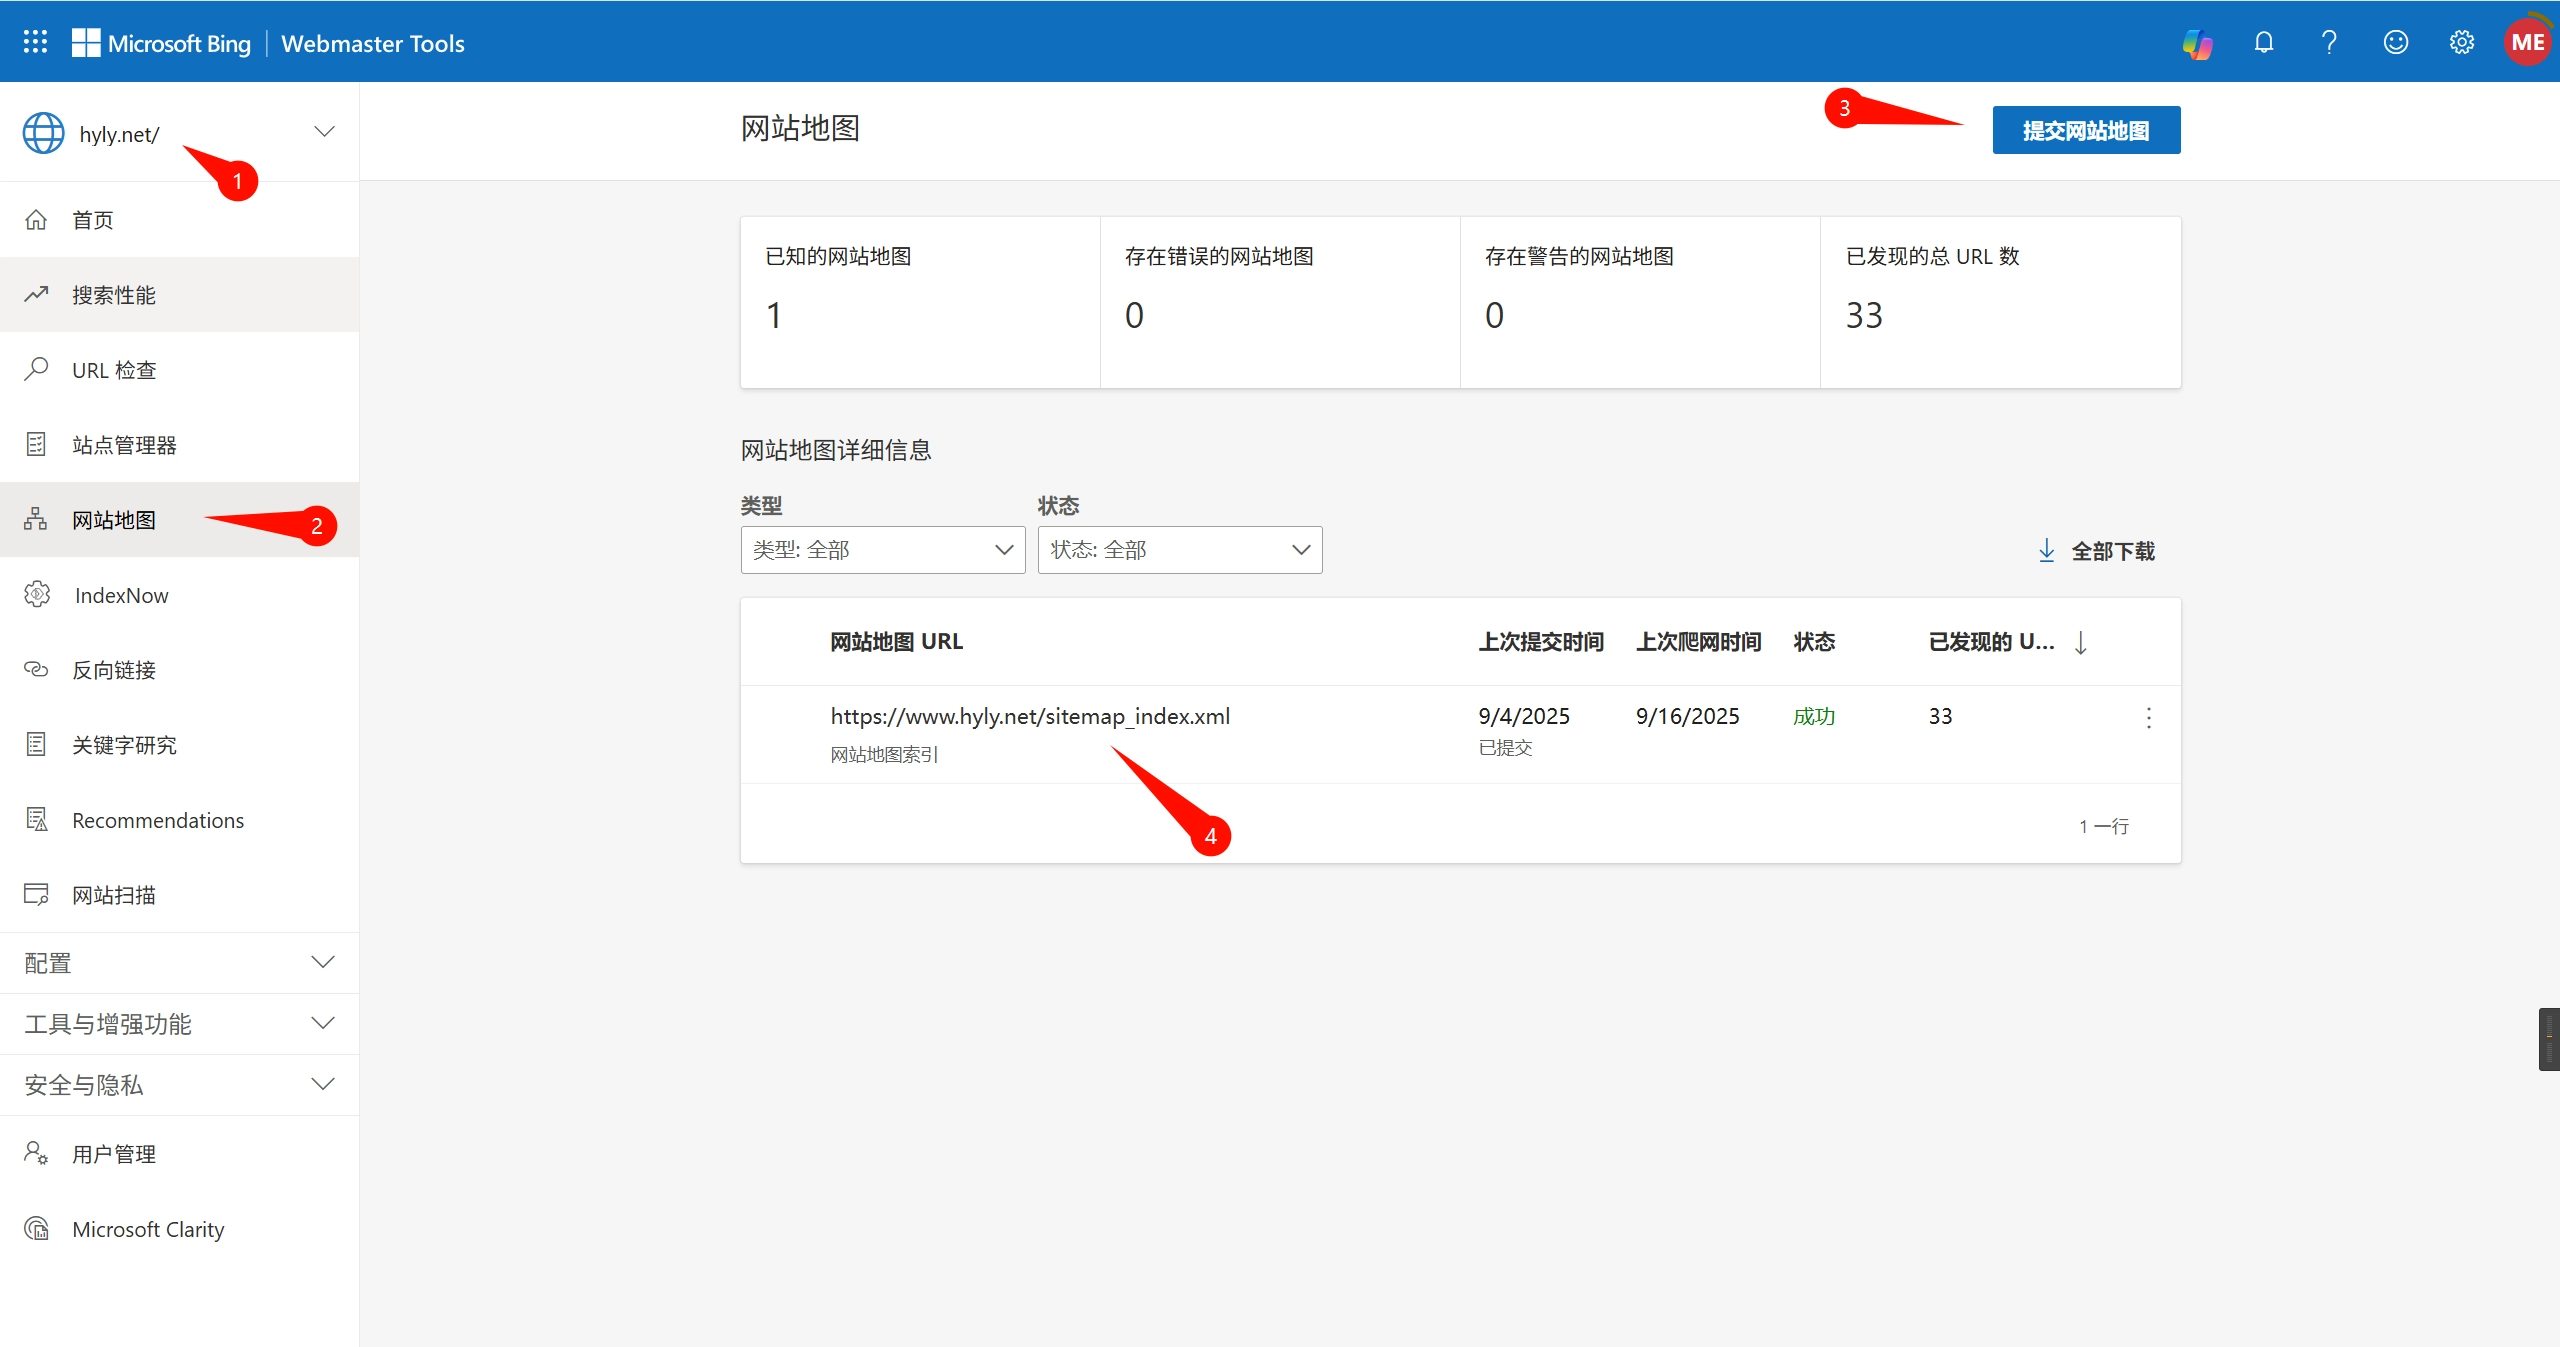Screen dimensions: 2560x1347
Task: Click the Recommendations document icon
Action: tap(36, 819)
